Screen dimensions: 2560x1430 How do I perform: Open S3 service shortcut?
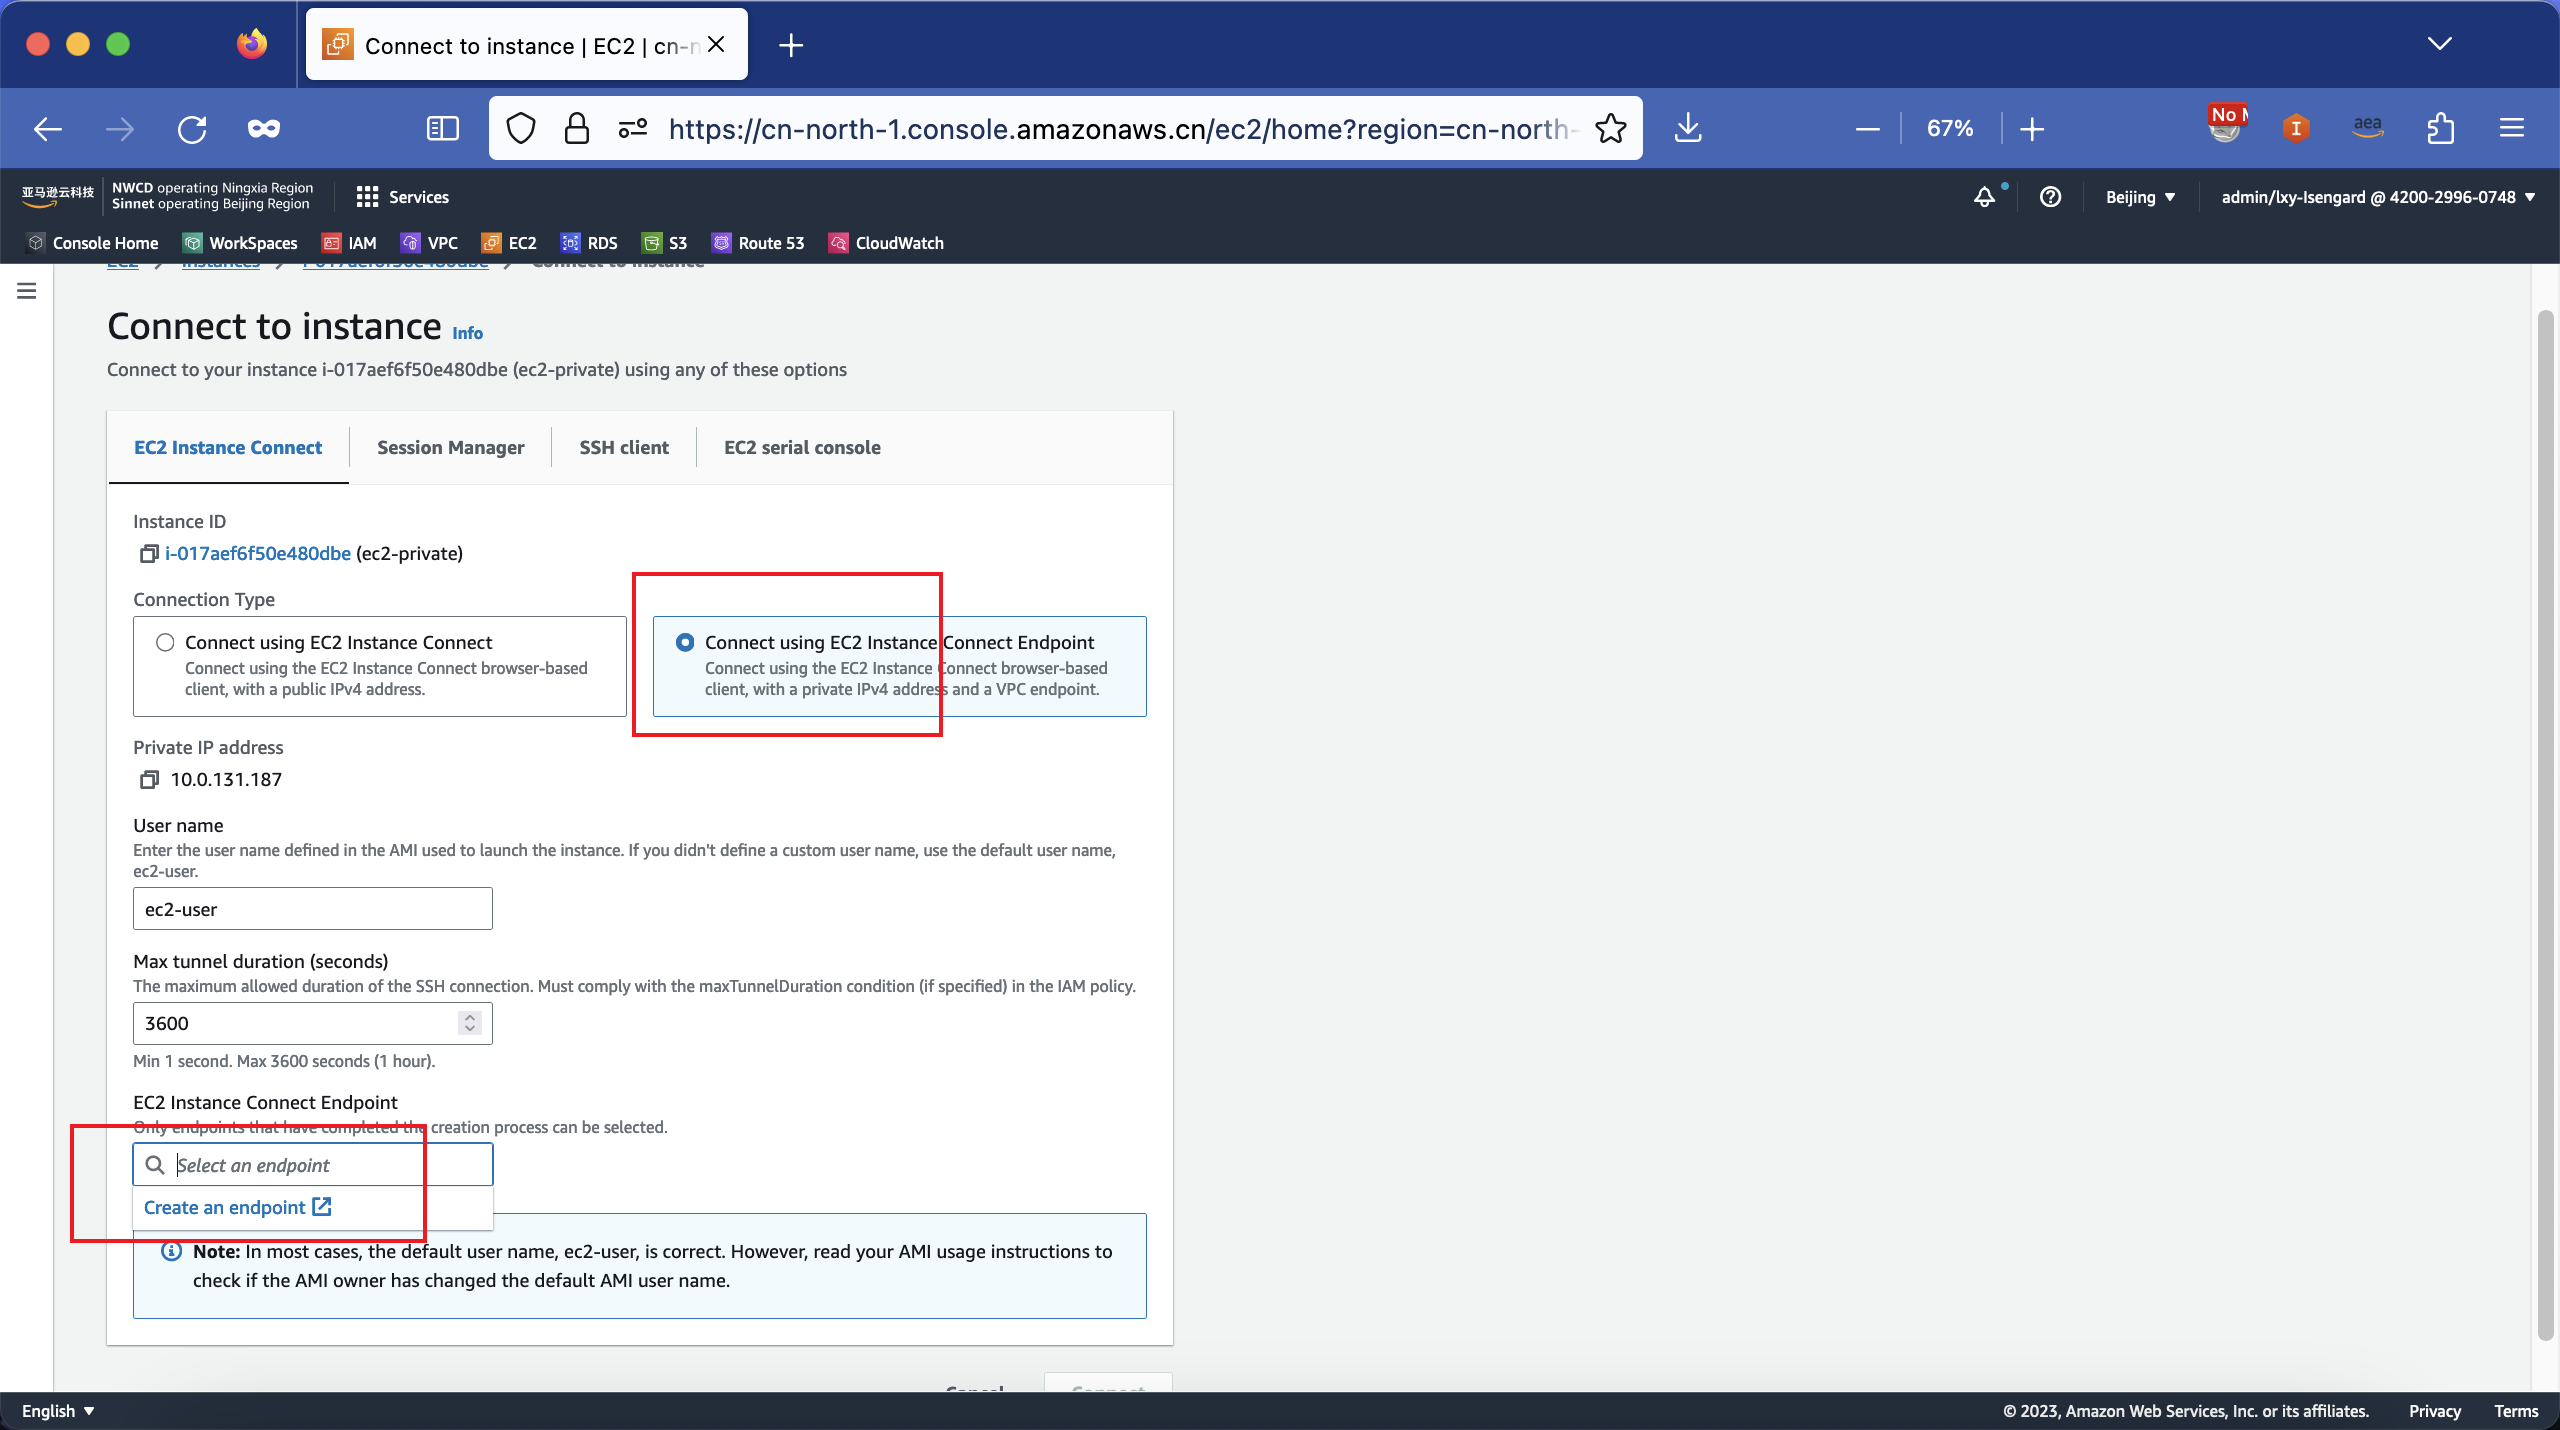(x=665, y=243)
